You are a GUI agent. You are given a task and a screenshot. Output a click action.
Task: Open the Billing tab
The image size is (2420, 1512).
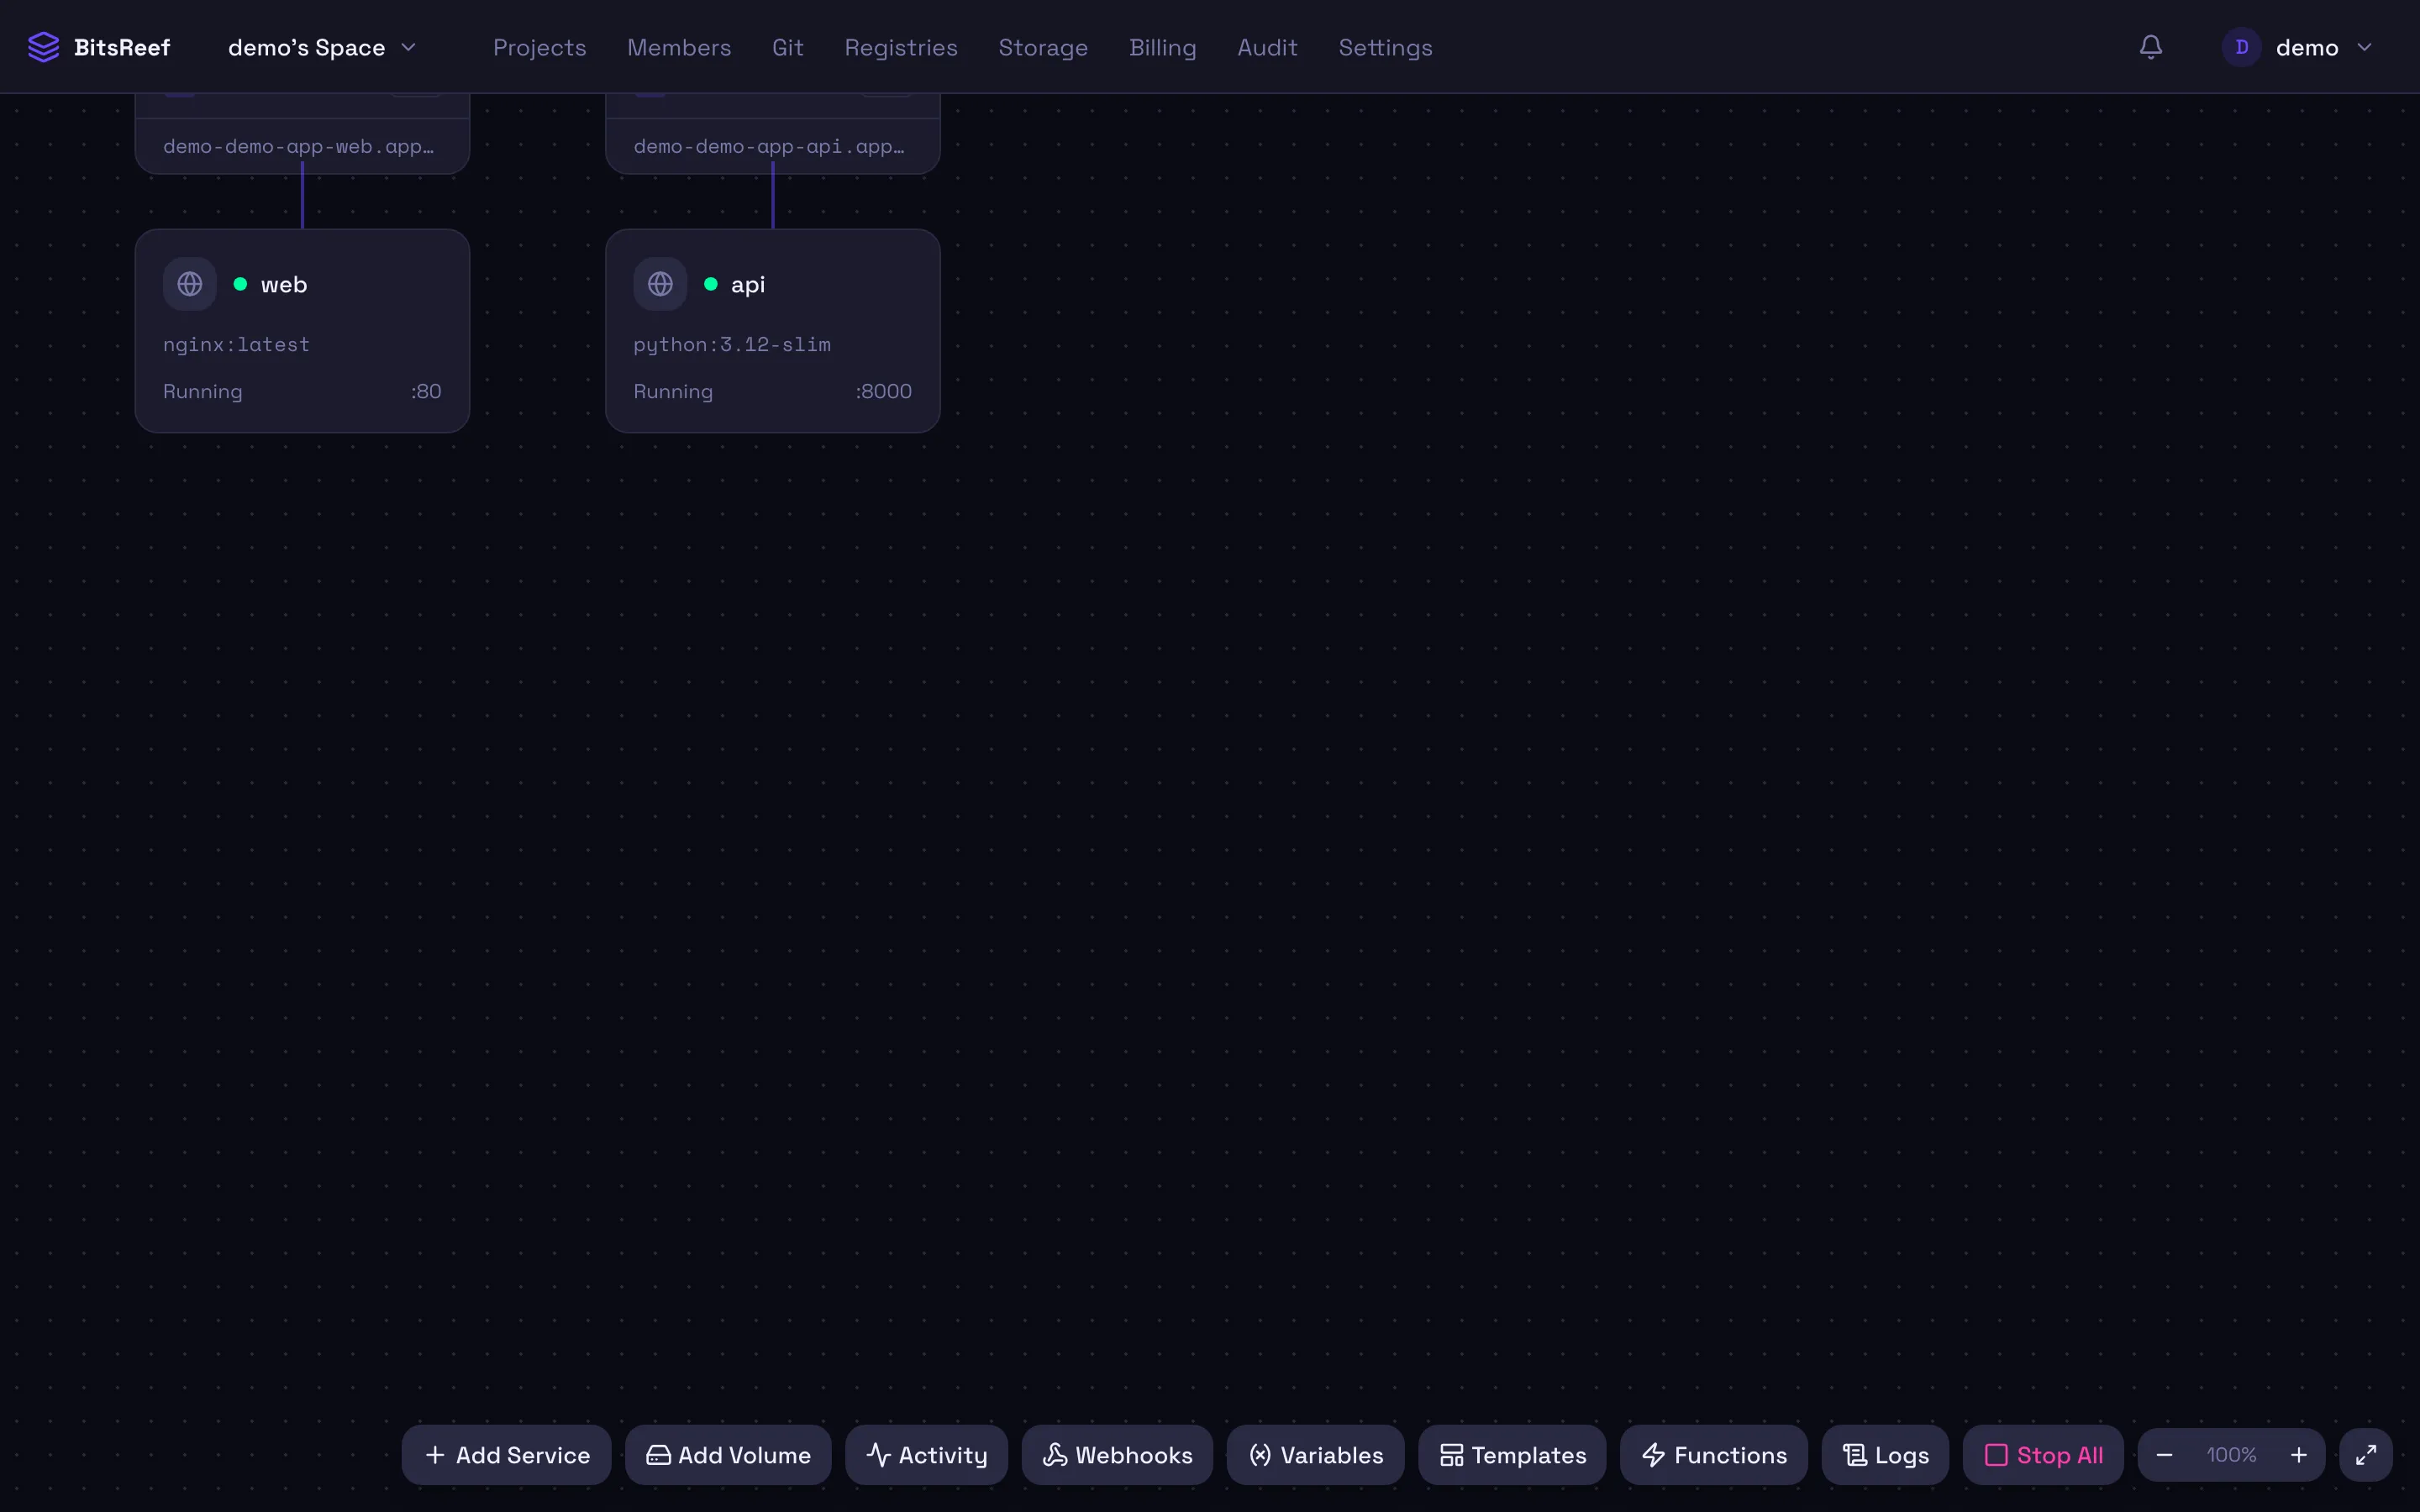[1162, 47]
